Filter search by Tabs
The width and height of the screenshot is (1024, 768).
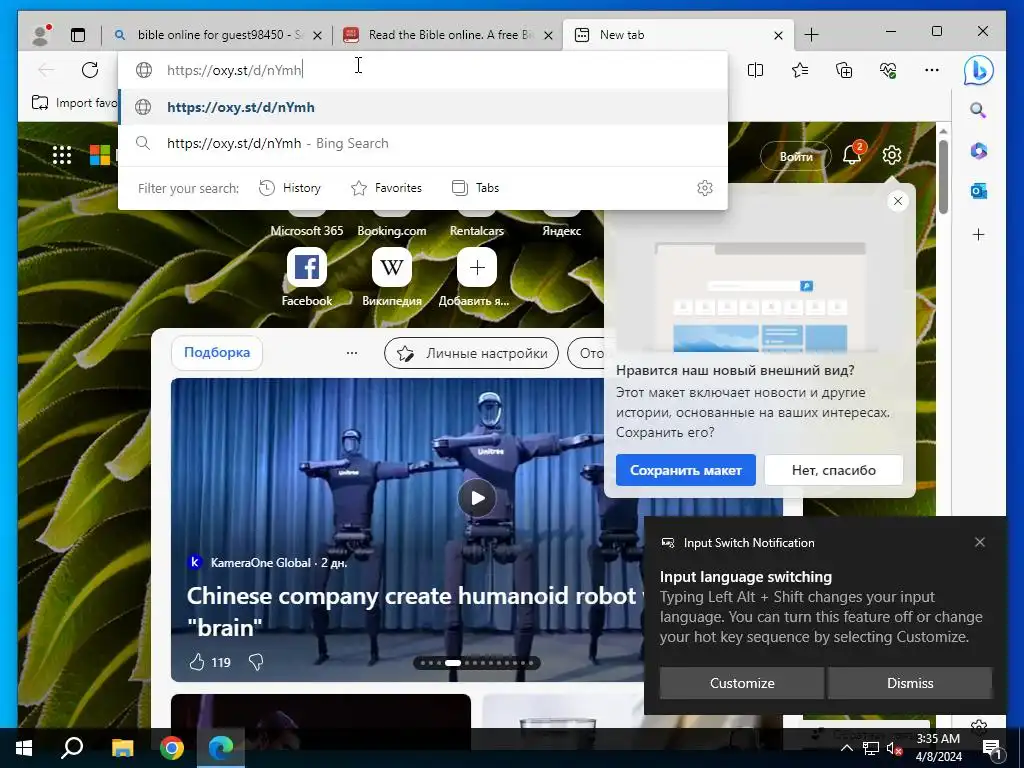coord(475,188)
